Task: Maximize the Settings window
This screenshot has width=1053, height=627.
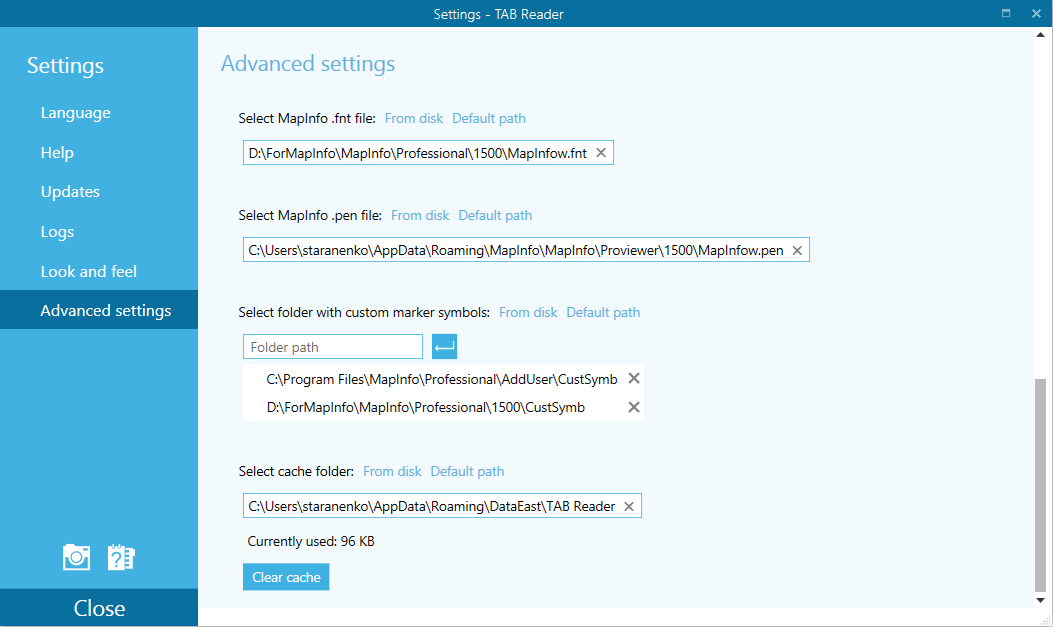Action: pyautogui.click(x=1006, y=13)
